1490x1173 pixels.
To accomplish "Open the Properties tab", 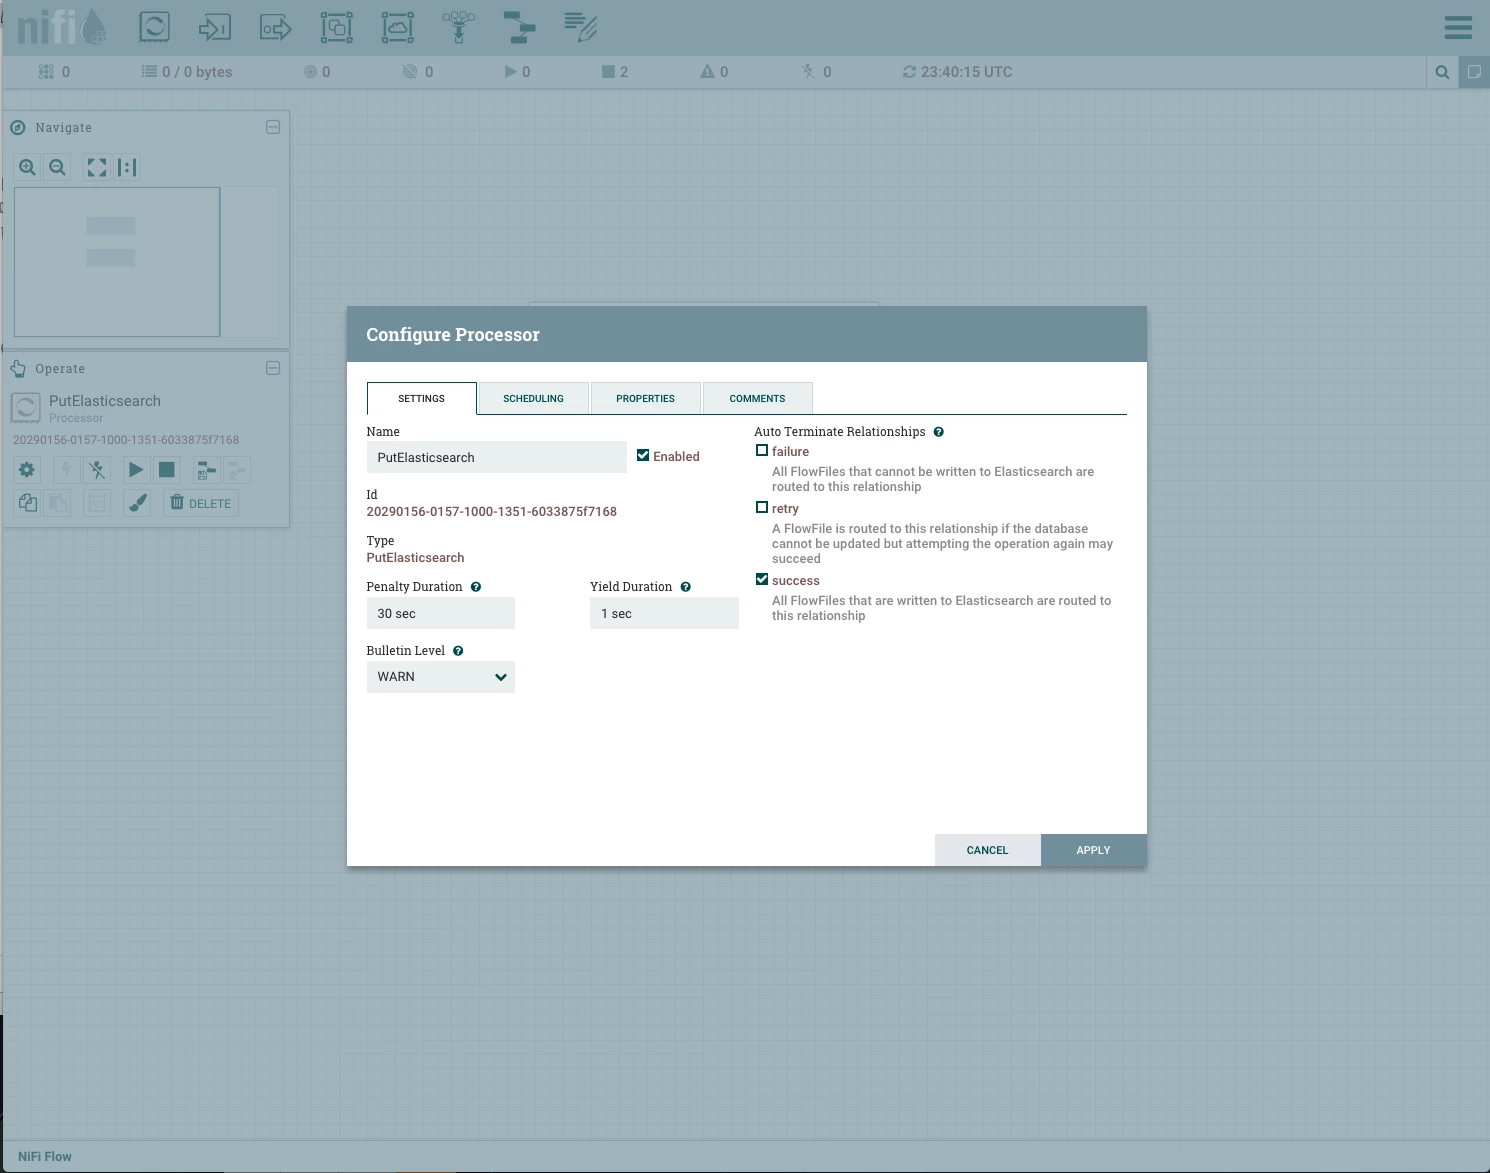I will (x=646, y=398).
